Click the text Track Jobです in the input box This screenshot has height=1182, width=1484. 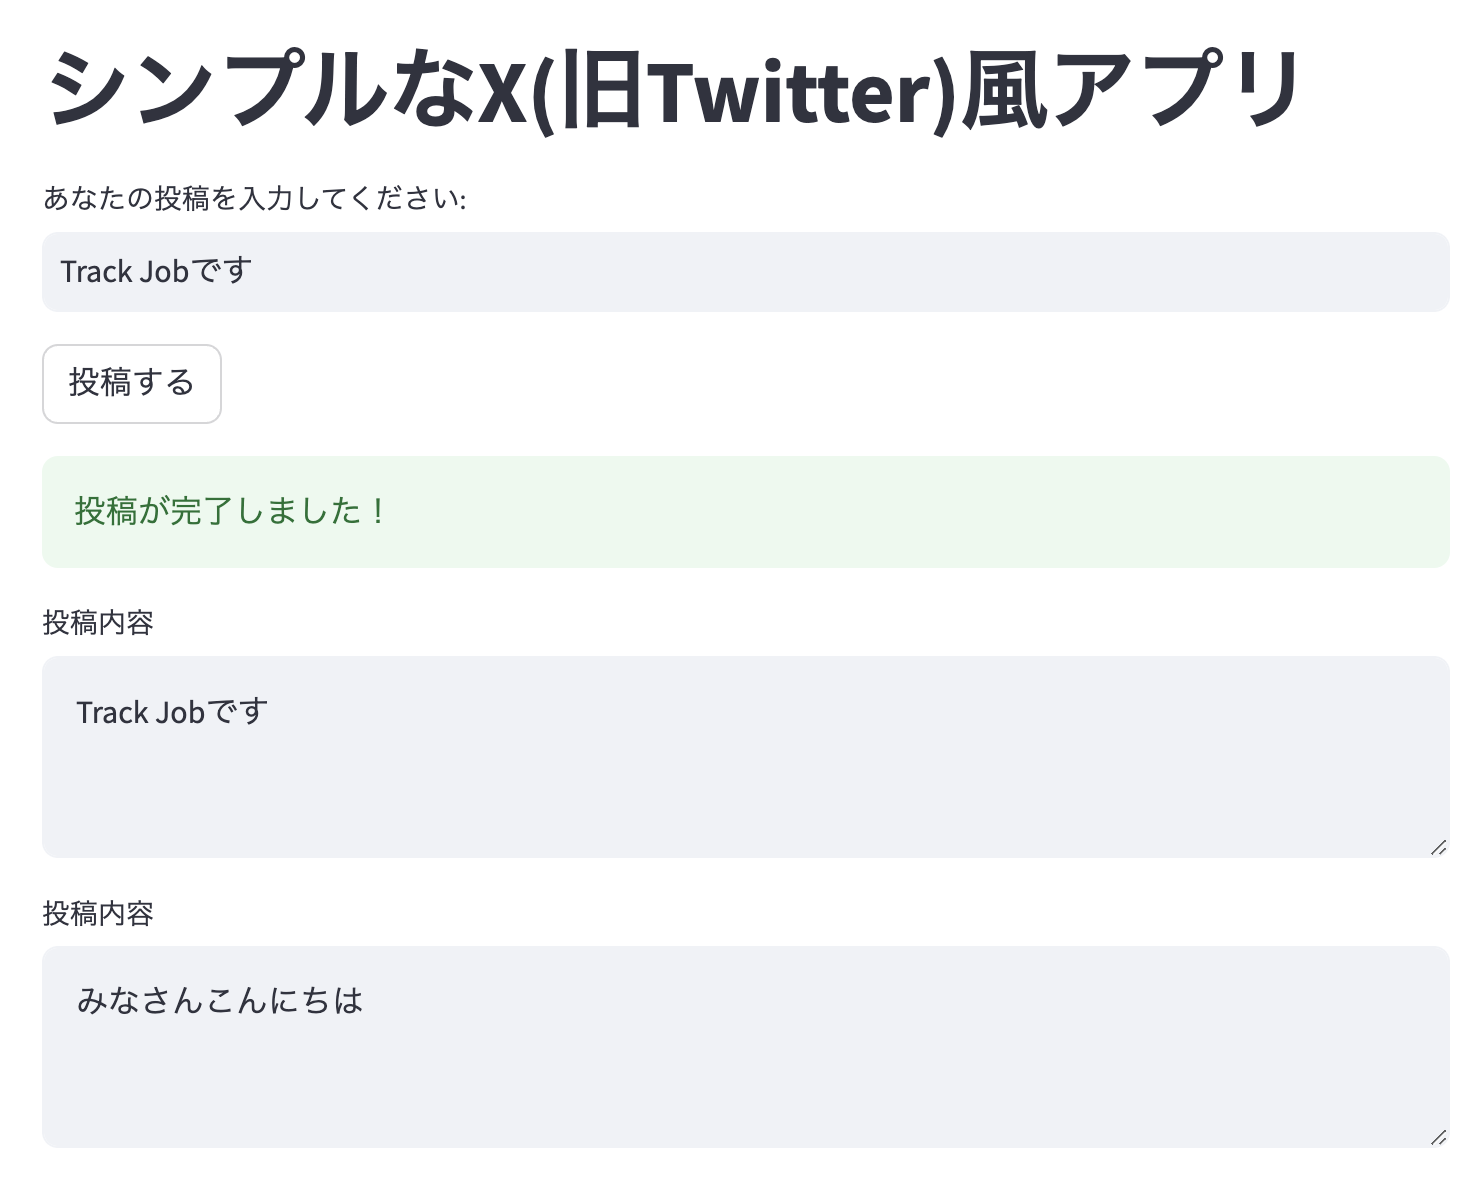pos(156,271)
